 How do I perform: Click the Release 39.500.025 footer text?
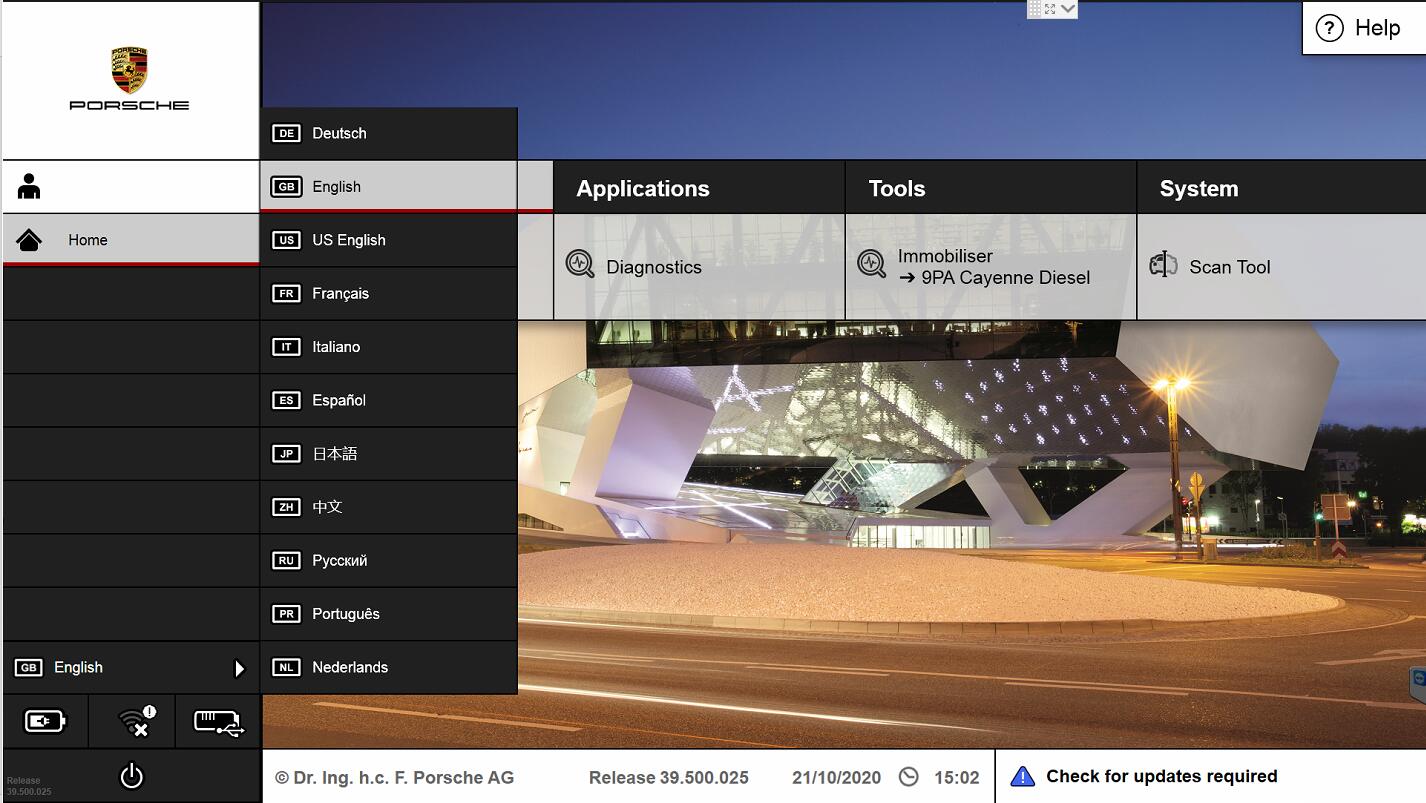tap(669, 777)
